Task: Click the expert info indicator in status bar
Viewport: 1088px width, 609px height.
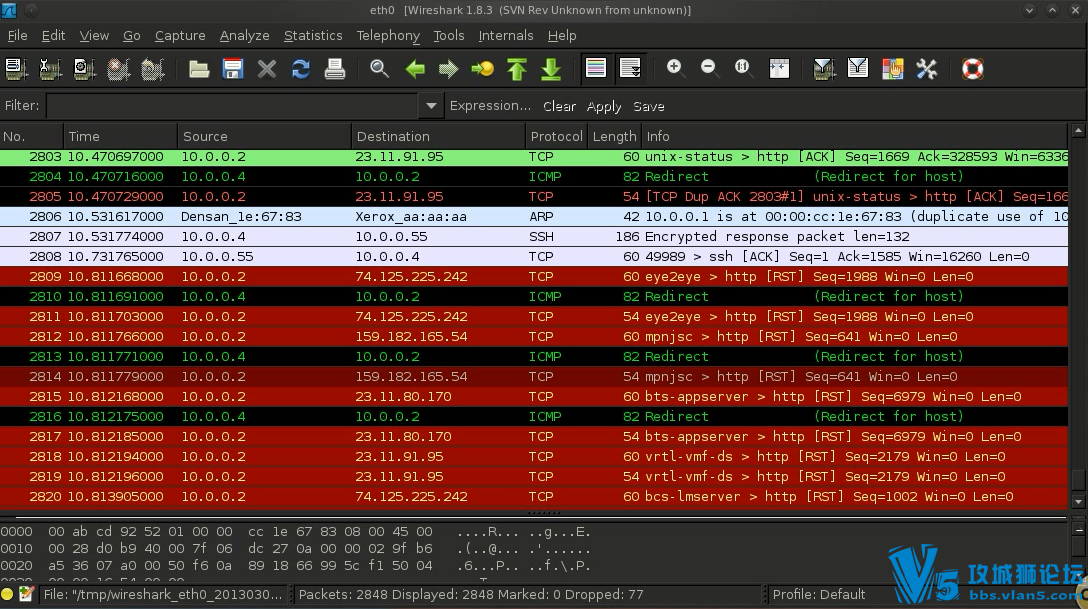Action: pyautogui.click(x=8, y=594)
